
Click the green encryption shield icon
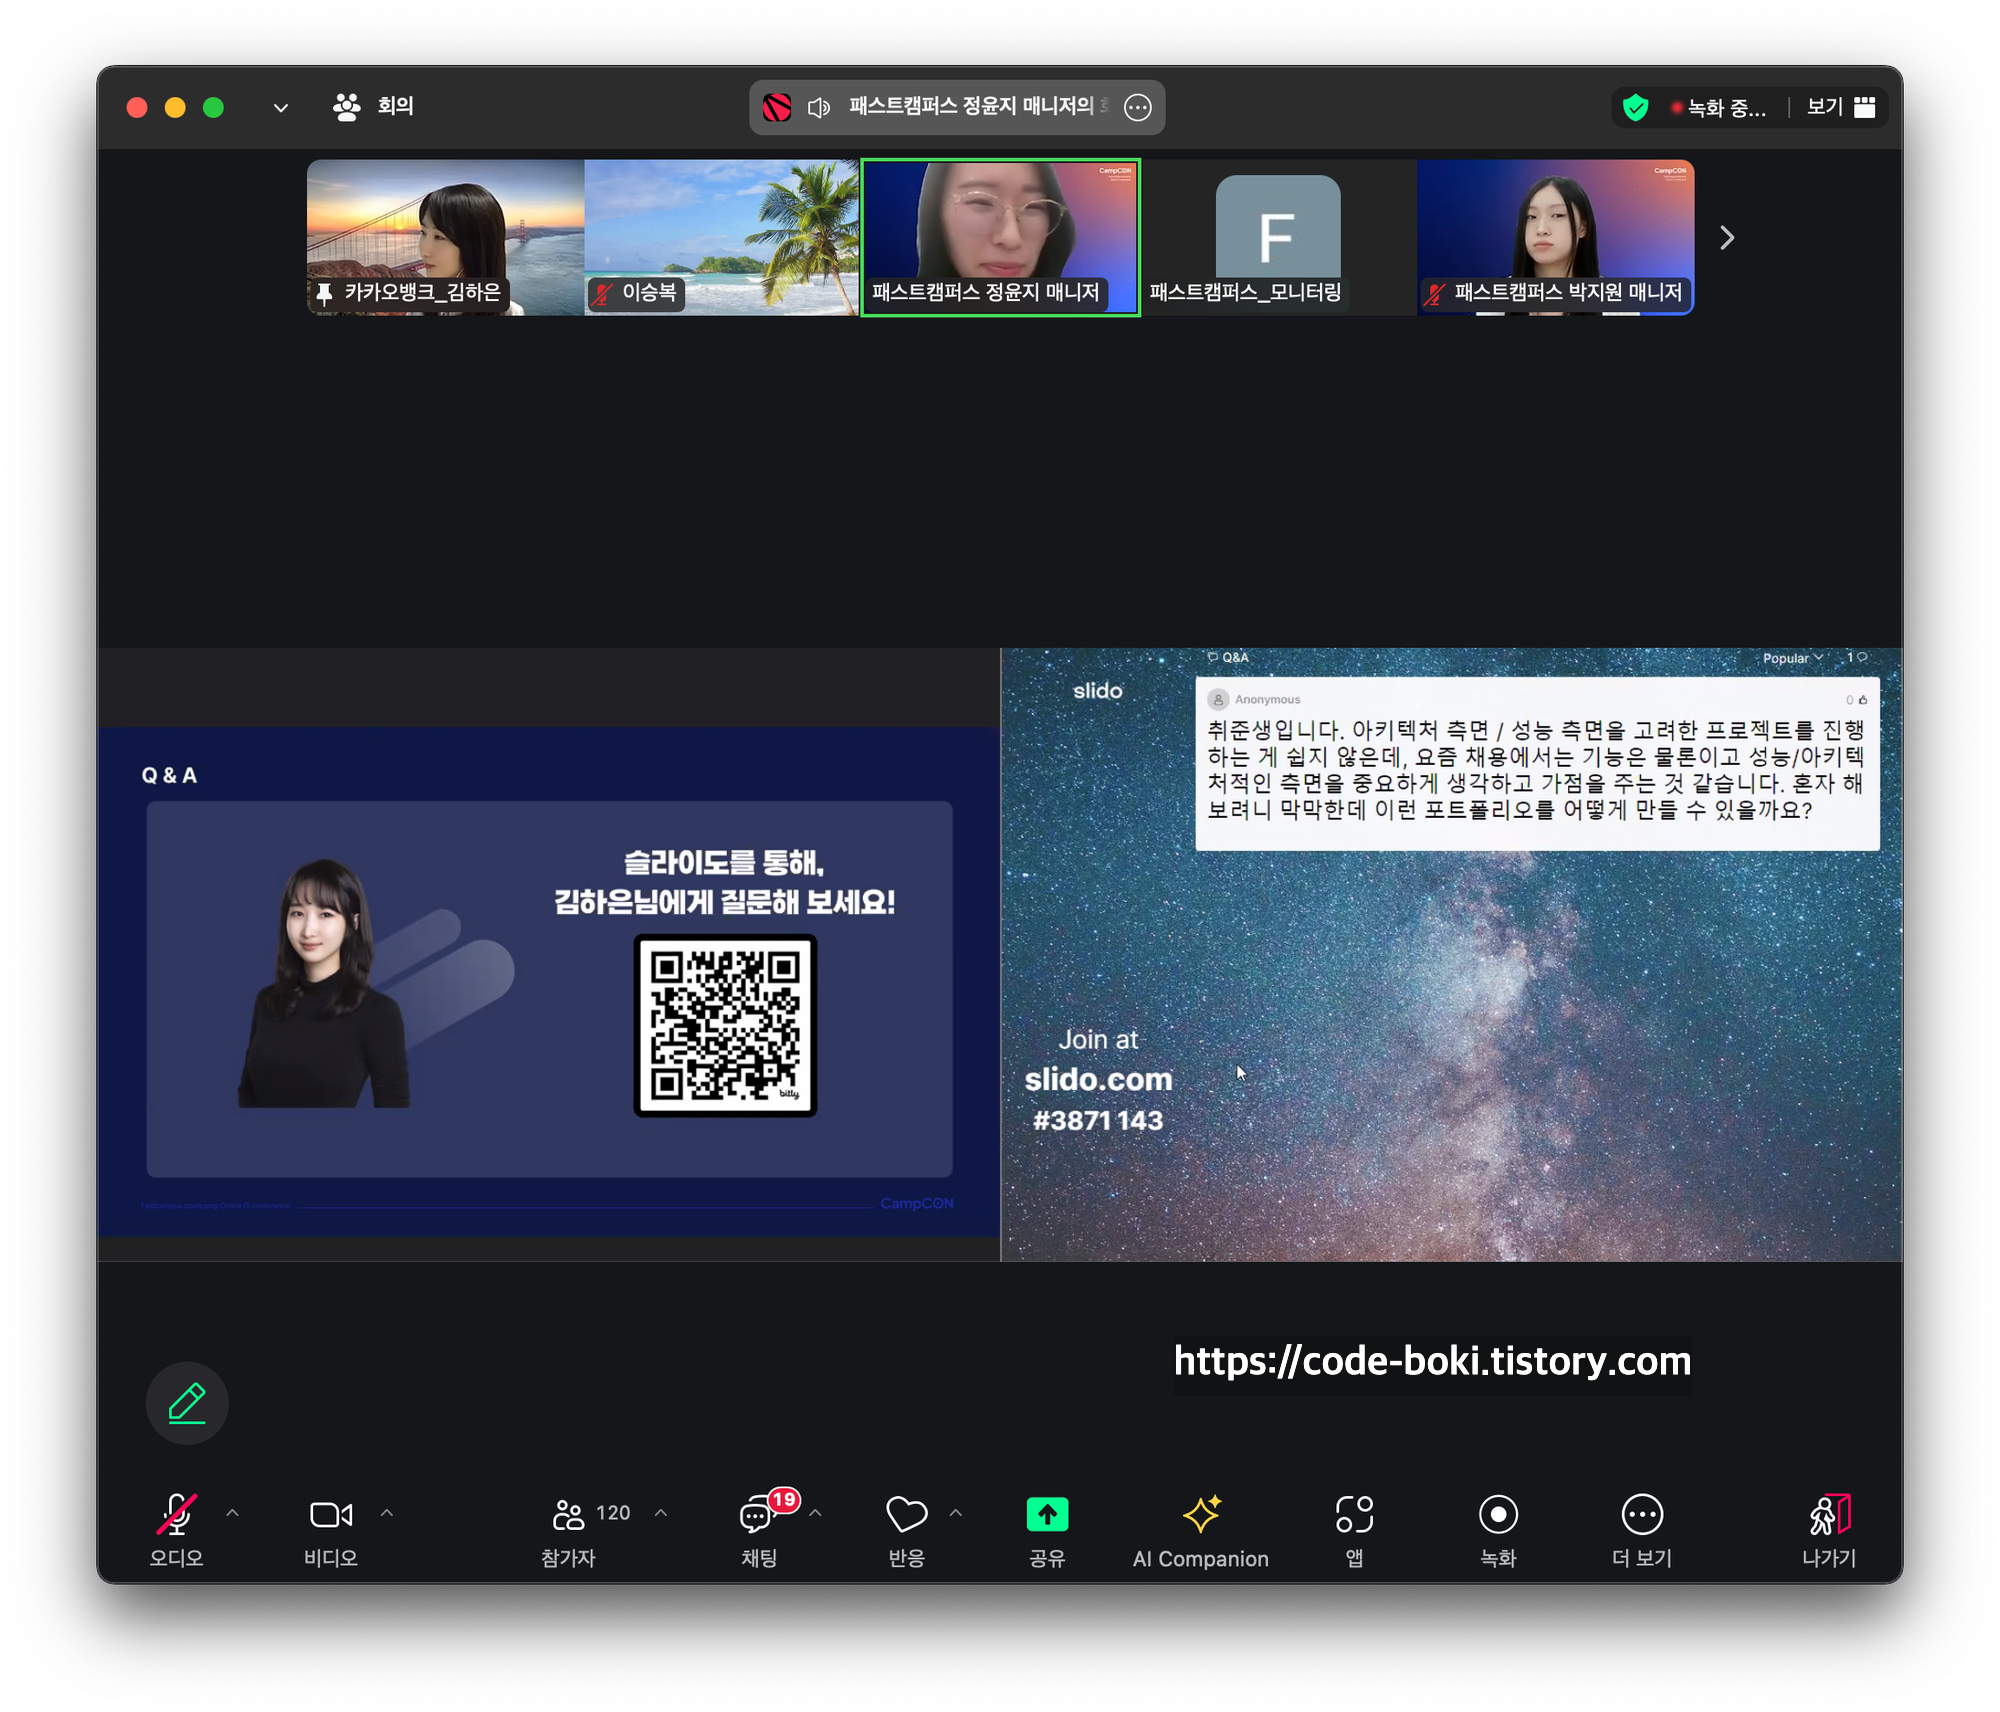pyautogui.click(x=1635, y=107)
